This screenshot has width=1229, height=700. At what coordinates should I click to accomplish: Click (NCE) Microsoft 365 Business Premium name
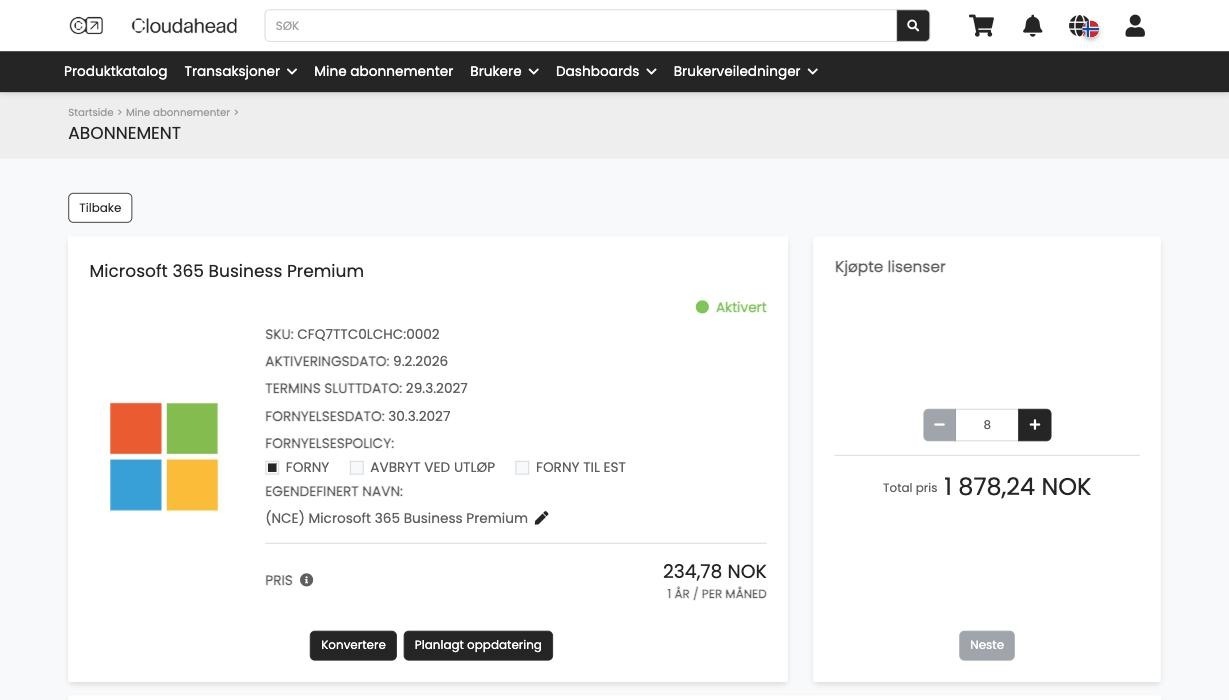396,518
